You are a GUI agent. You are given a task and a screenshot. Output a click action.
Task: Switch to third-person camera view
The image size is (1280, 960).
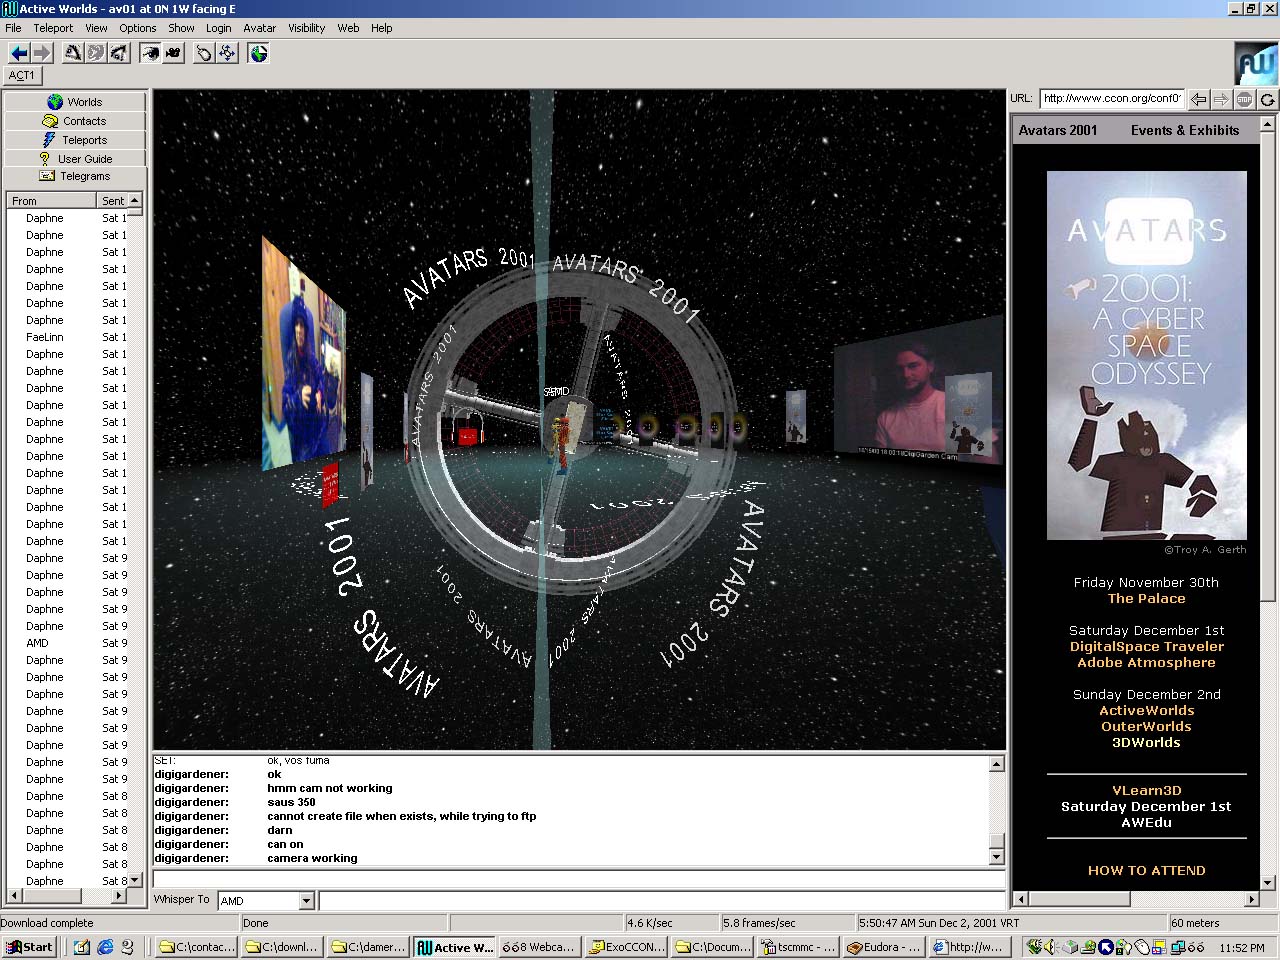click(x=173, y=53)
